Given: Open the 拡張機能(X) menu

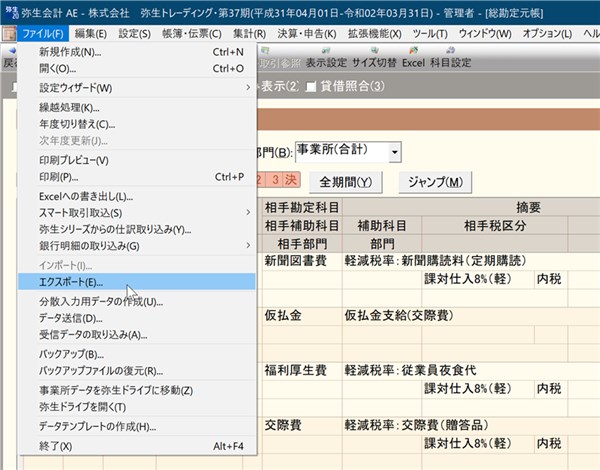Looking at the screenshot, I should click(375, 34).
